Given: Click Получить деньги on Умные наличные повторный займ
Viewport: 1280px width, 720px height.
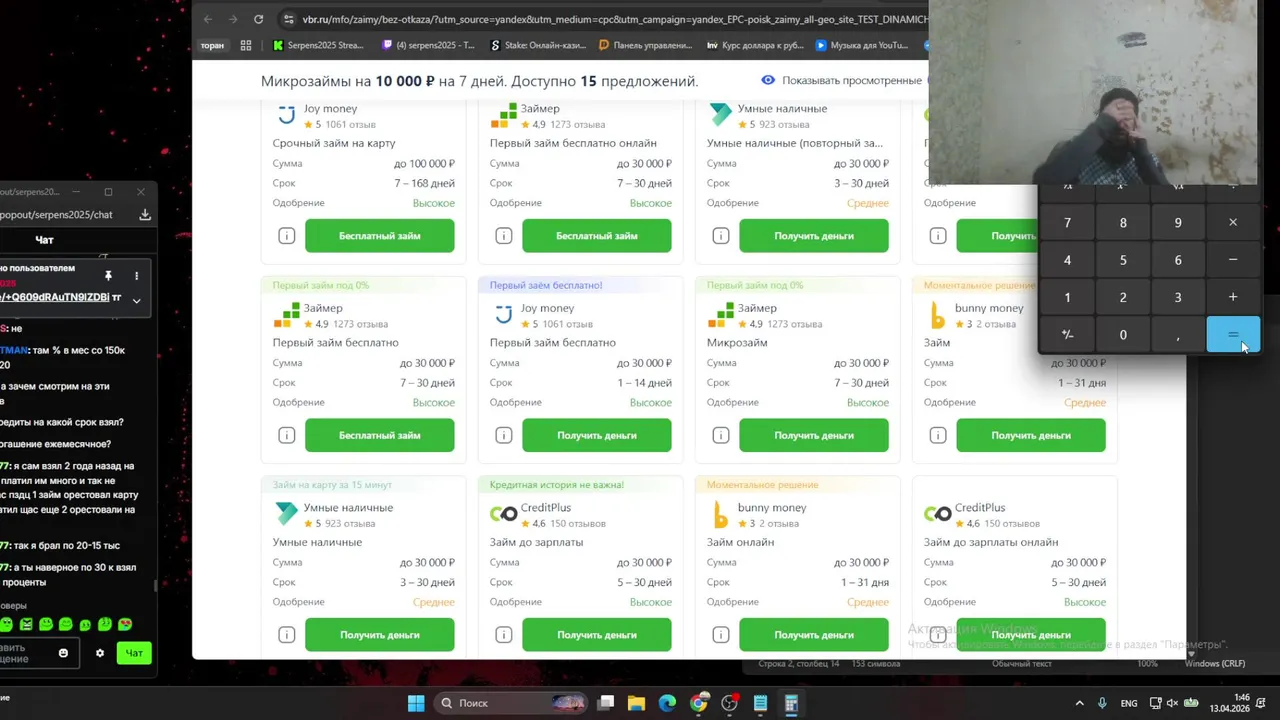Looking at the screenshot, I should tap(814, 236).
